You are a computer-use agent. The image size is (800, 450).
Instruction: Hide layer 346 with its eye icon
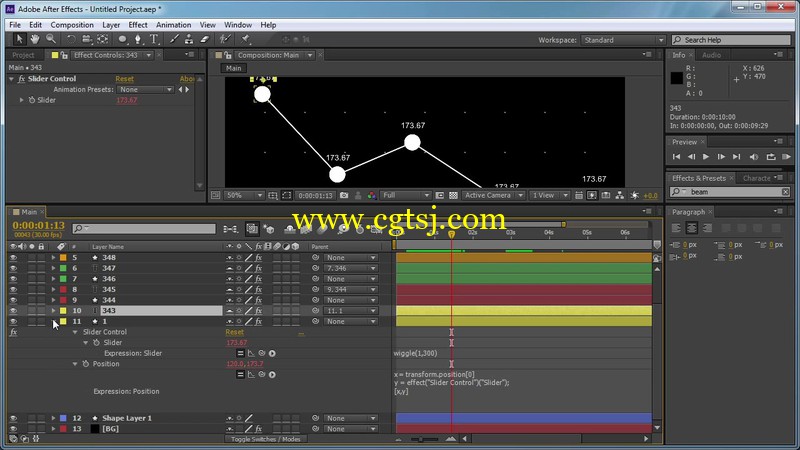pos(13,279)
